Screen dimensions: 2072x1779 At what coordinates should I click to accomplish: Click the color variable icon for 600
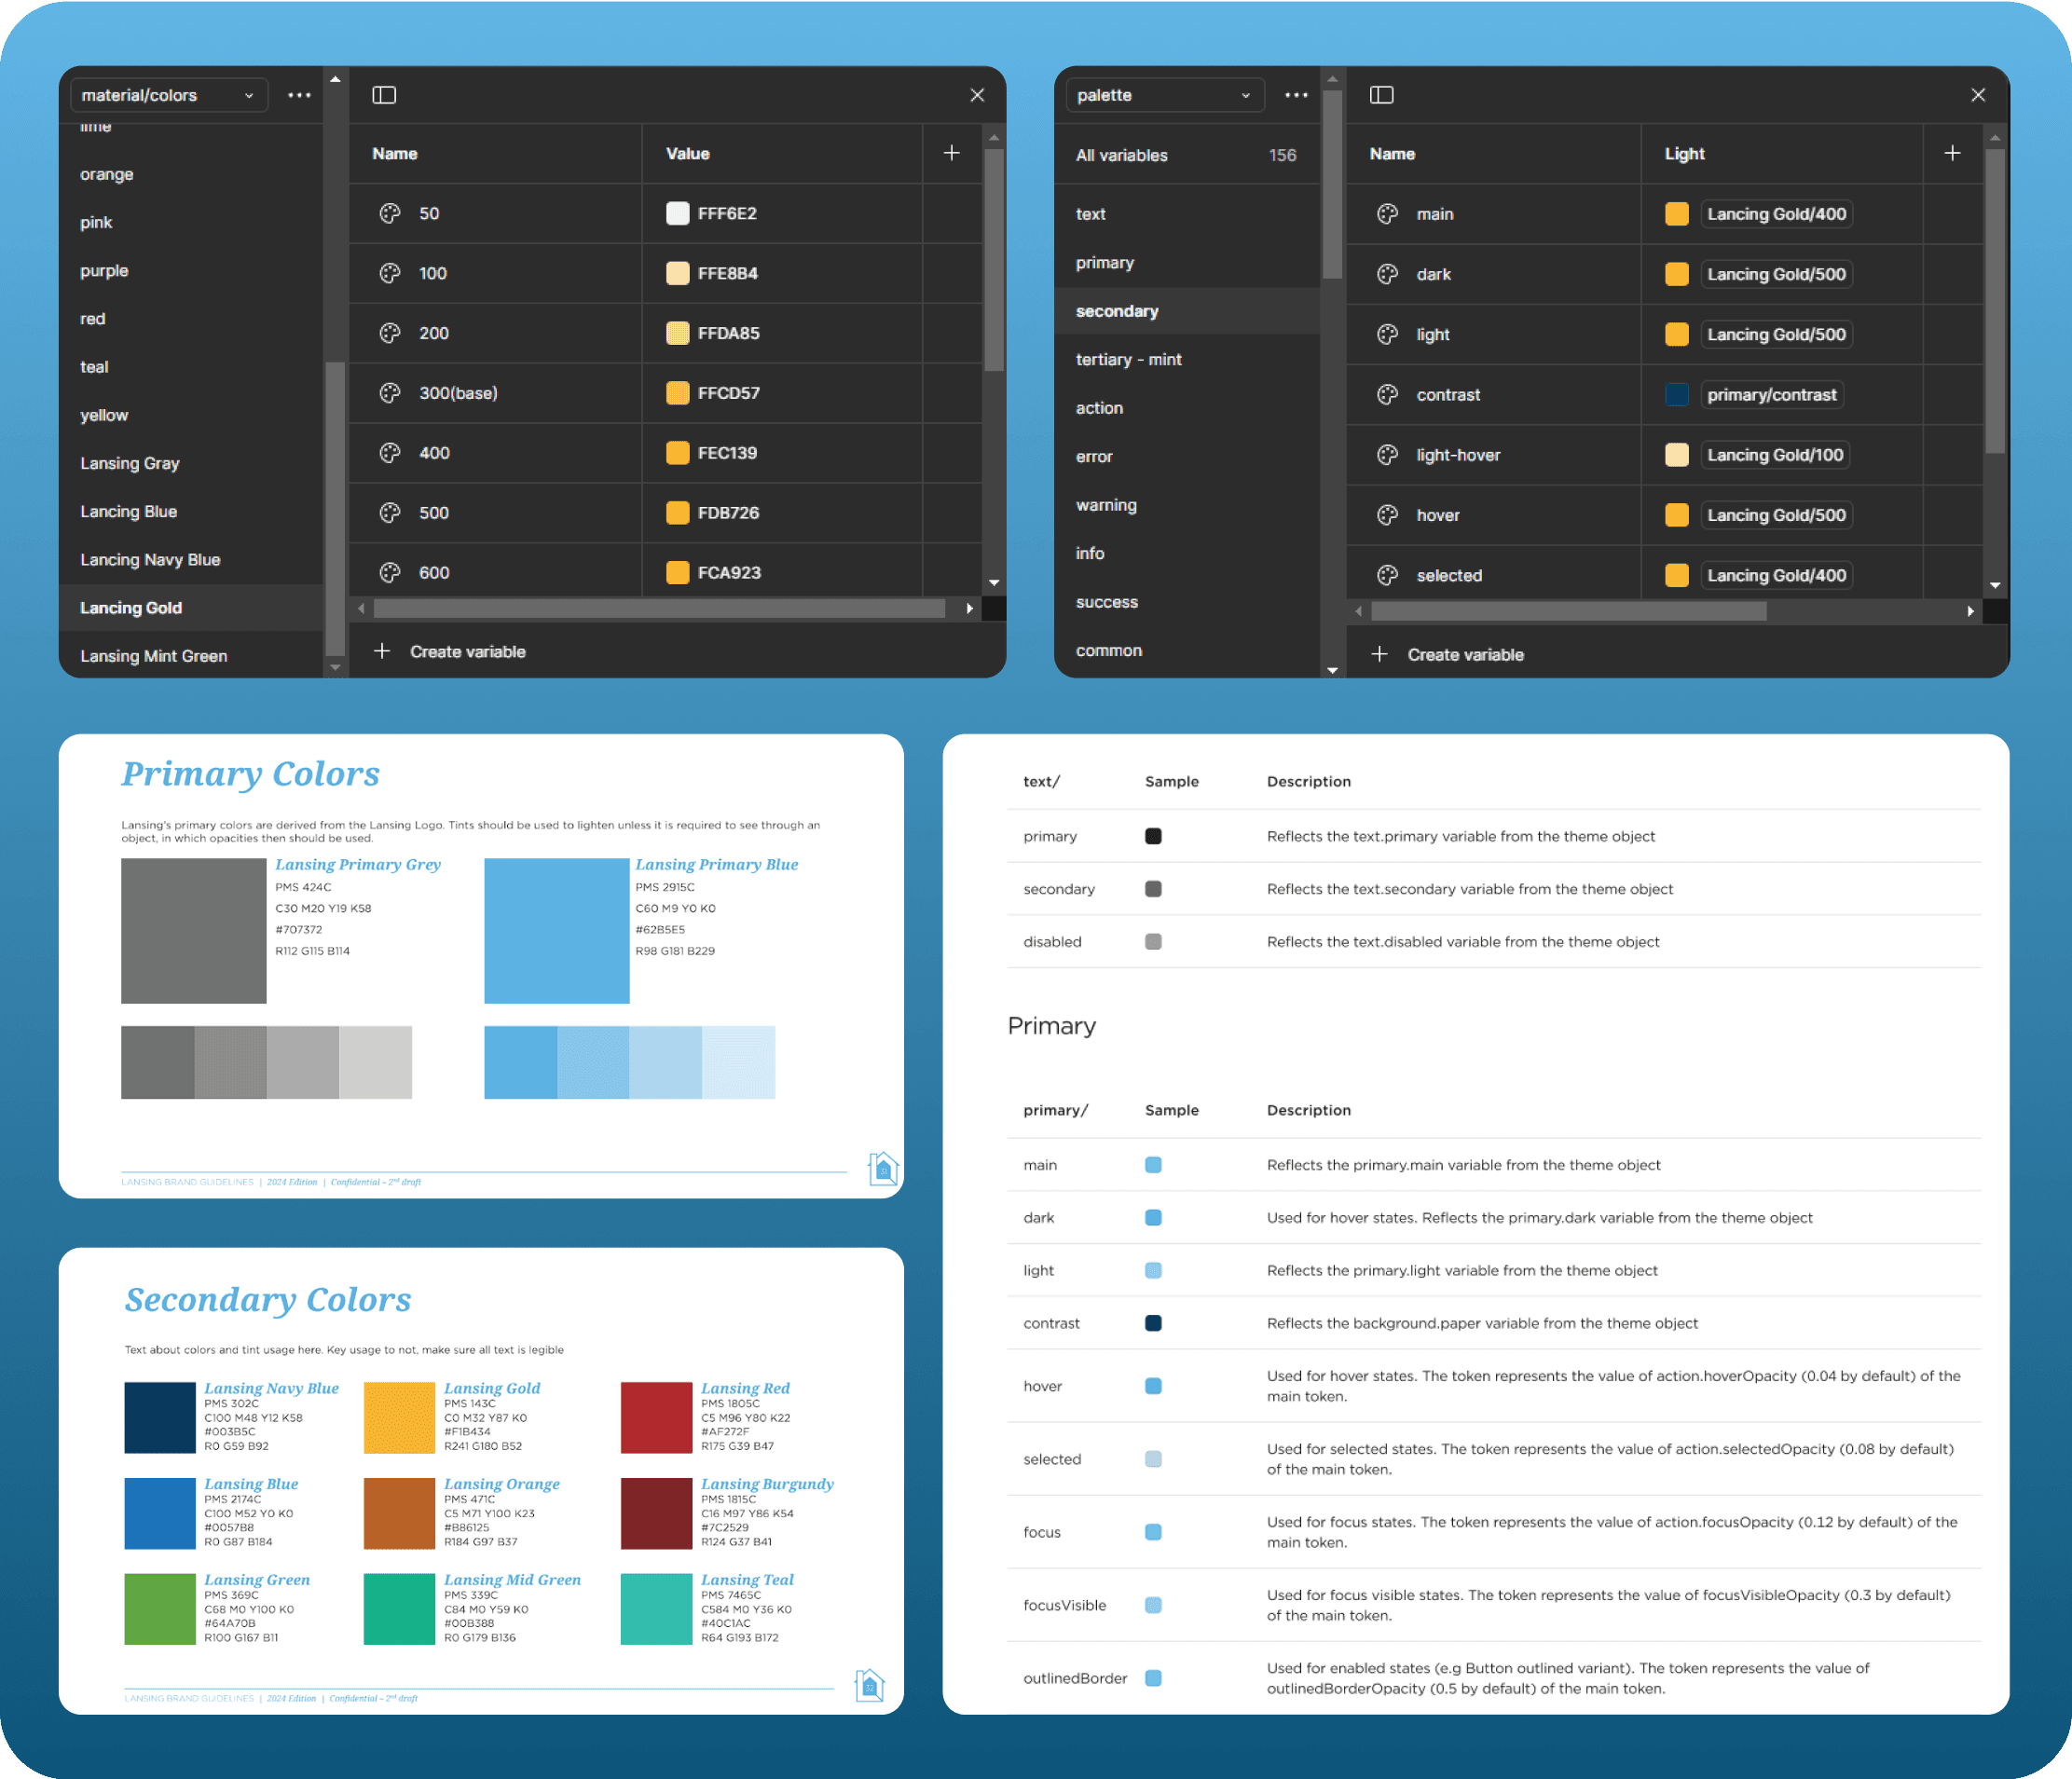(x=390, y=573)
